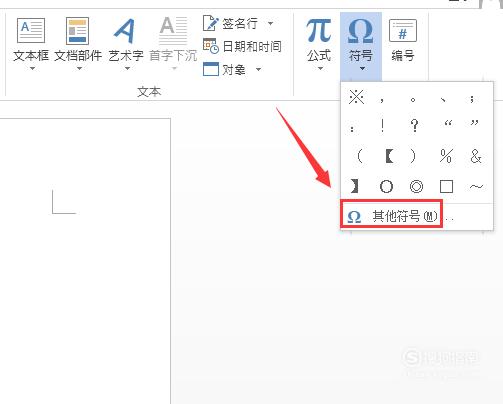The height and width of the screenshot is (404, 503).
Task: Insert the question mark ？ symbol
Action: (x=414, y=126)
